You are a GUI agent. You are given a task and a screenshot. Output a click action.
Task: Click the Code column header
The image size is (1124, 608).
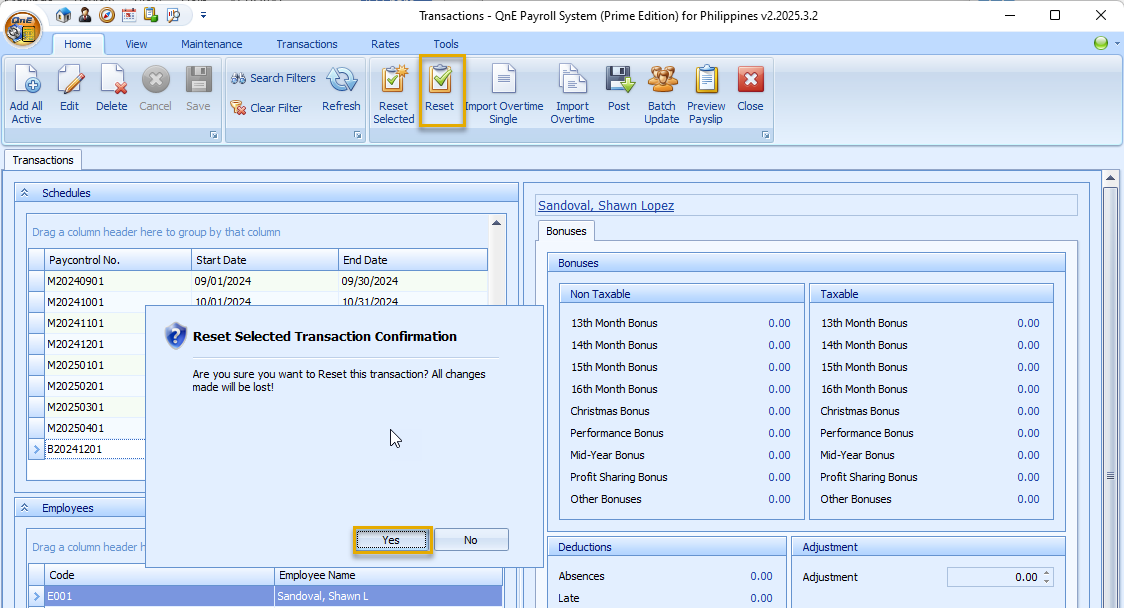coord(160,575)
